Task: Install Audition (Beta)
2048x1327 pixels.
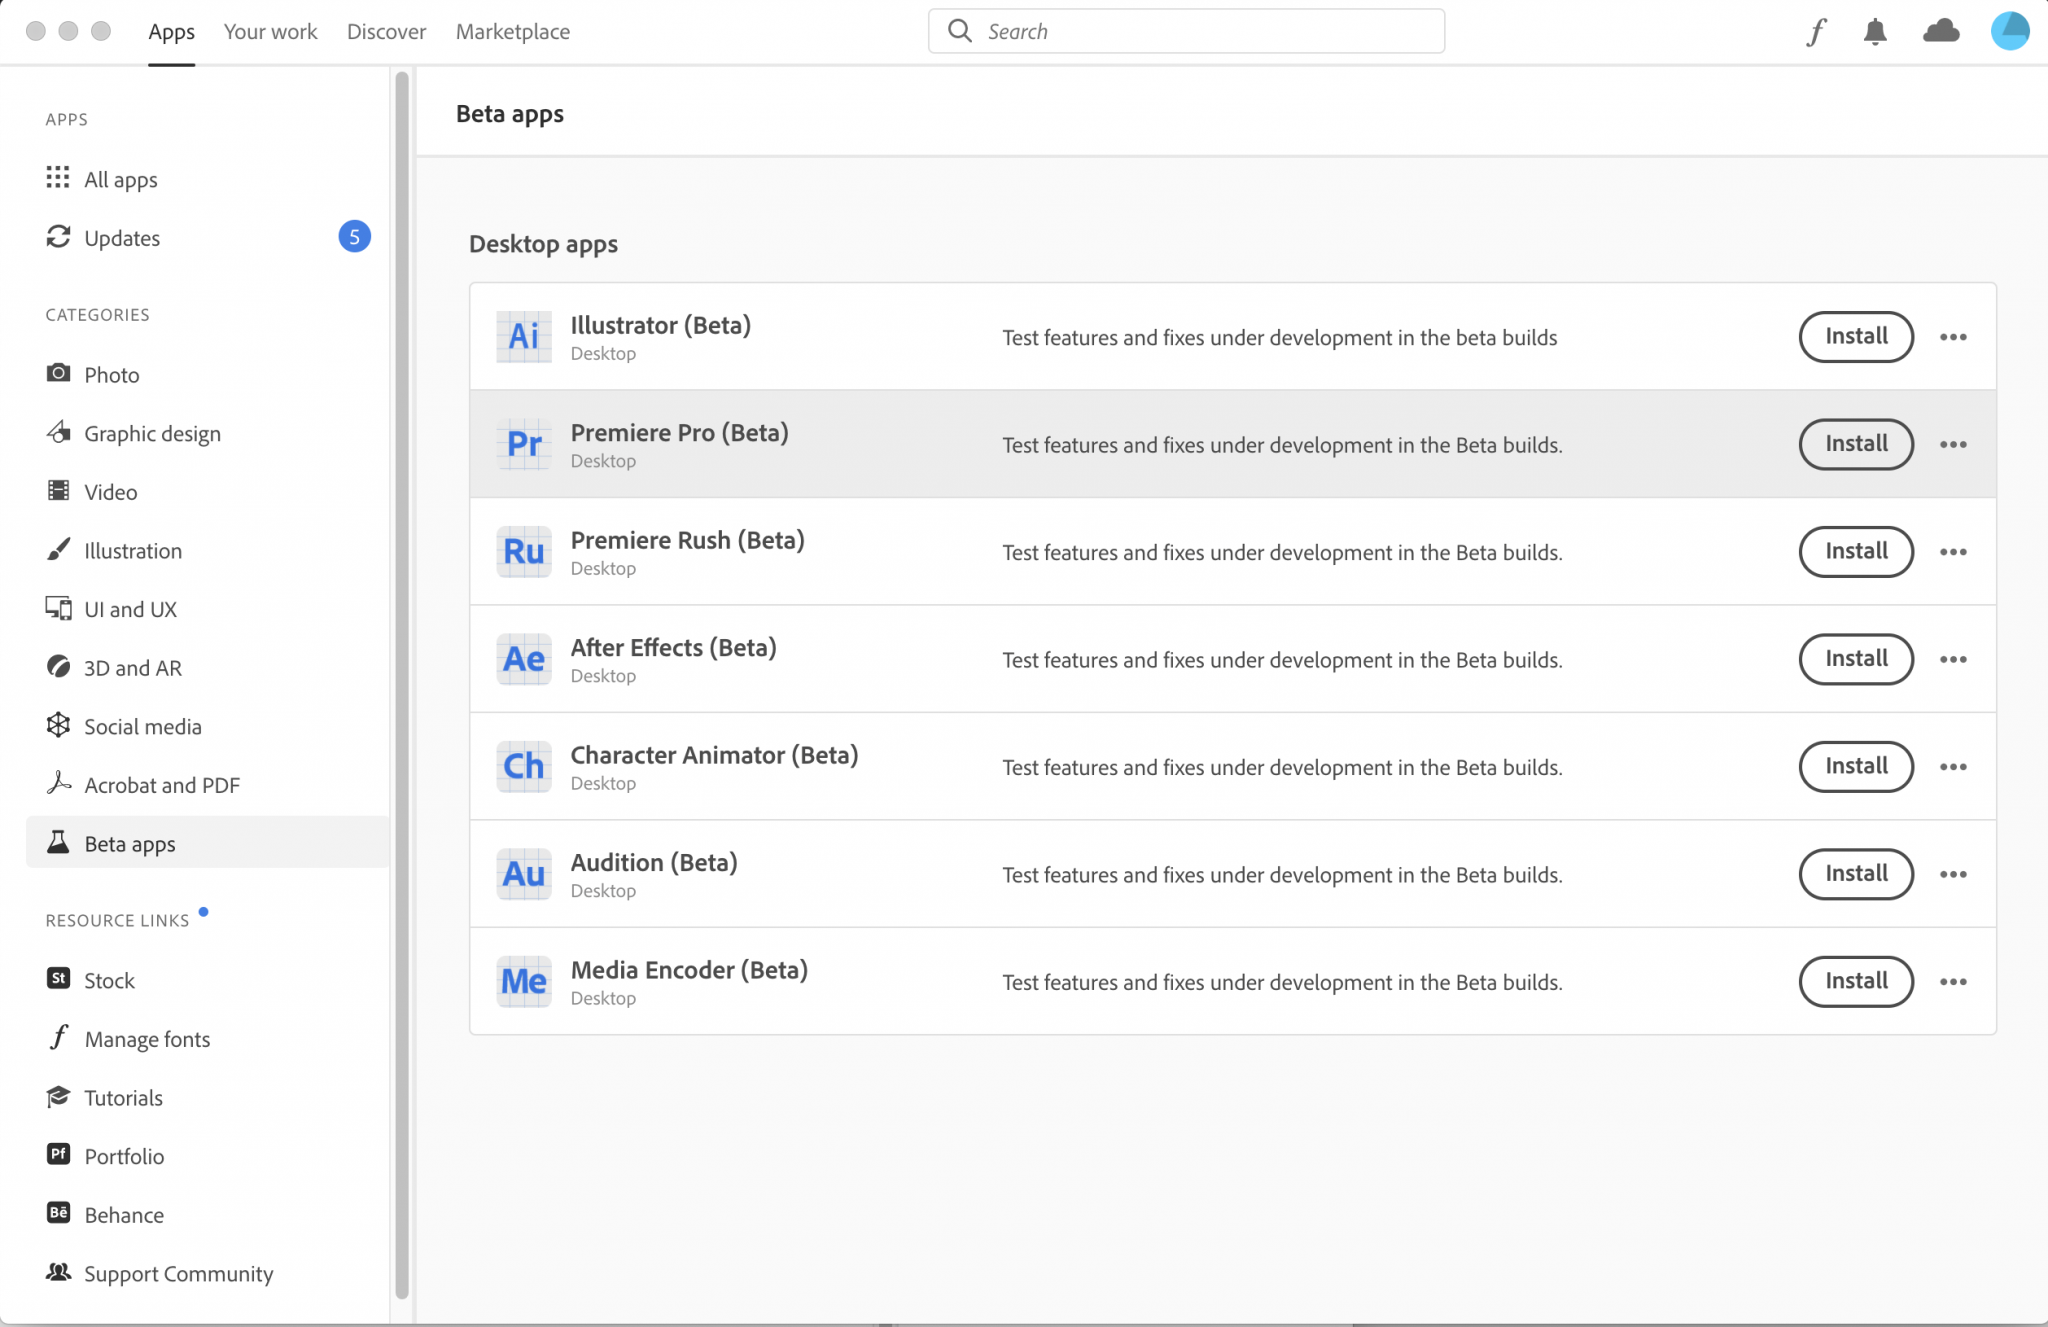Action: 1856,875
